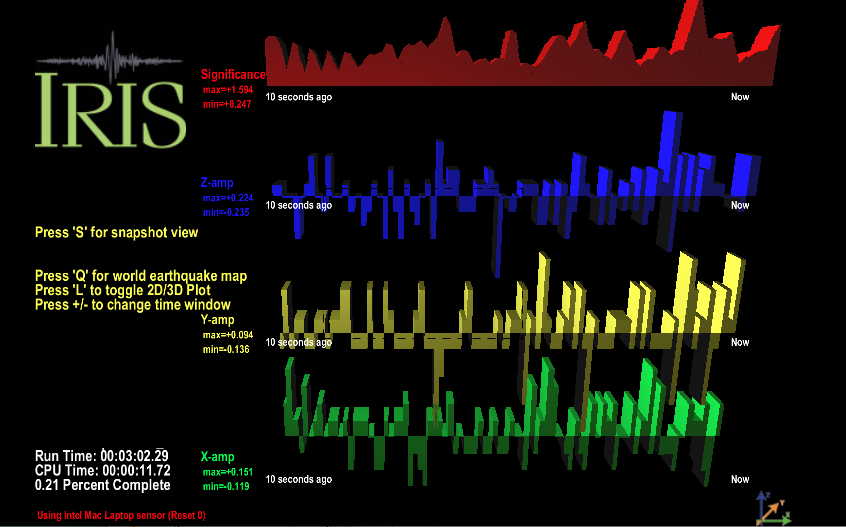Click "Now" label on Z-amp graph
The width and height of the screenshot is (846, 527).
click(740, 206)
